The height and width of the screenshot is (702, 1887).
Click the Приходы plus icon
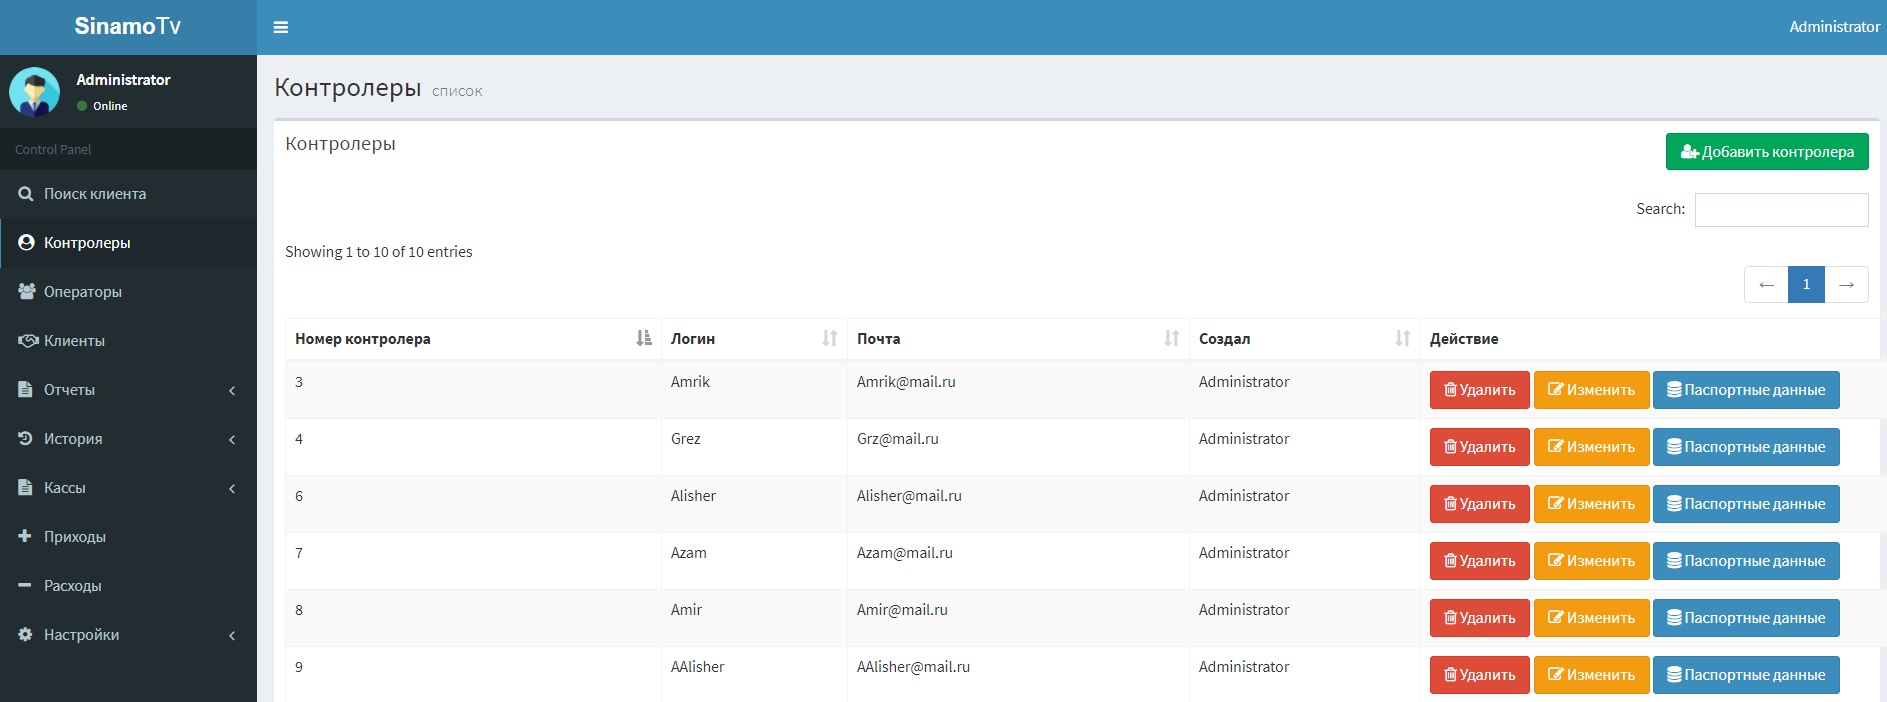coord(25,536)
